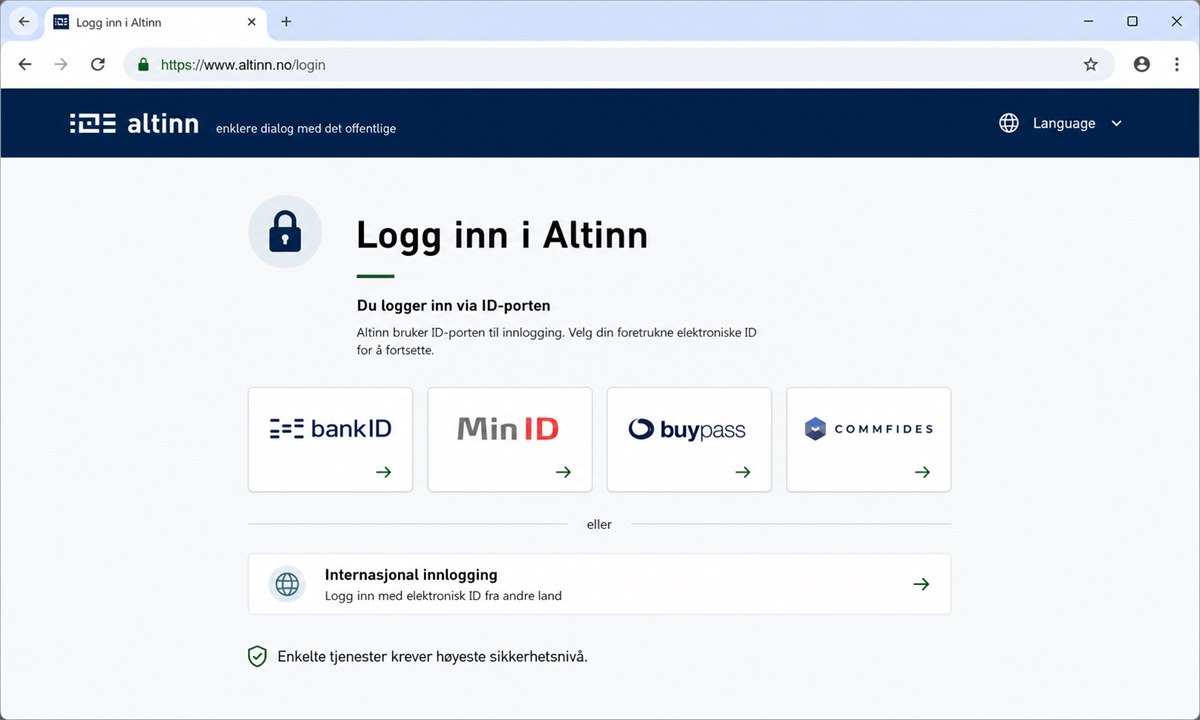This screenshot has height=720, width=1200.
Task: View site security padlock info
Action: [143, 64]
